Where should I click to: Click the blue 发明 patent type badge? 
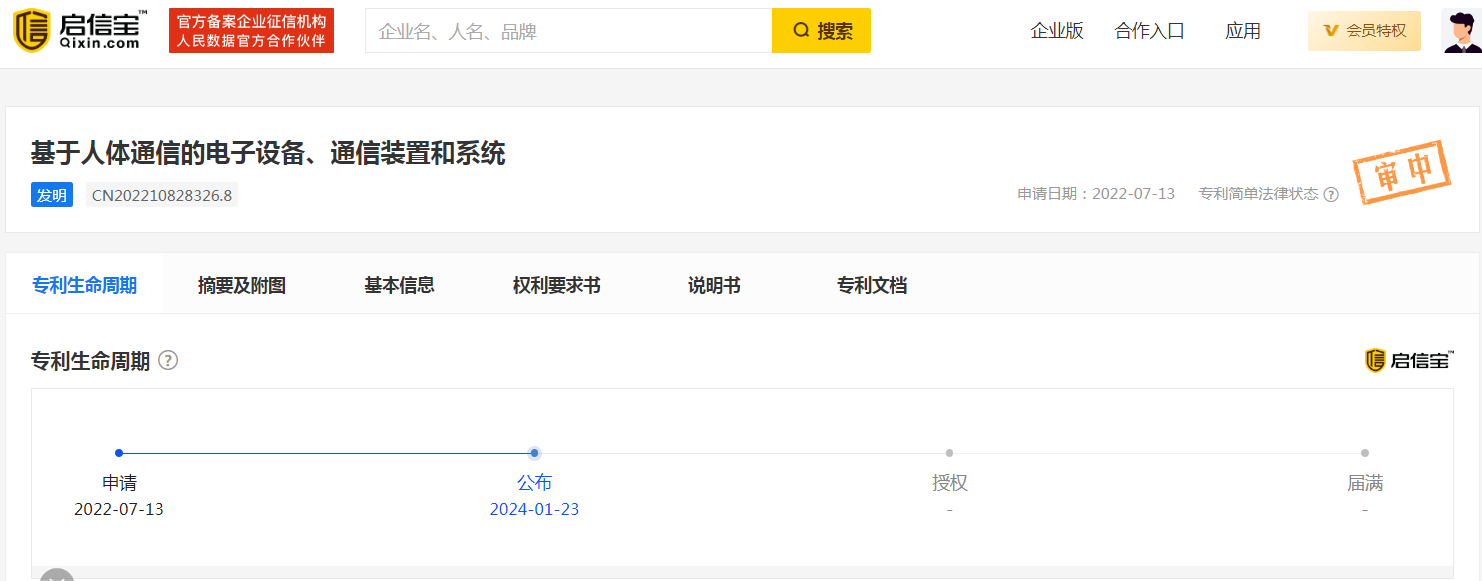point(52,195)
